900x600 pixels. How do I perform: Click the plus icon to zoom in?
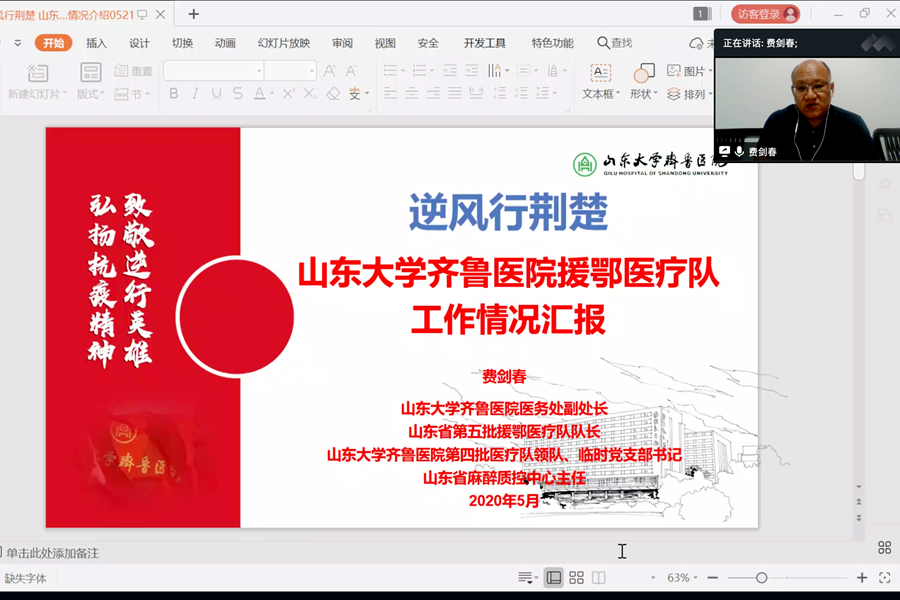[x=862, y=578]
